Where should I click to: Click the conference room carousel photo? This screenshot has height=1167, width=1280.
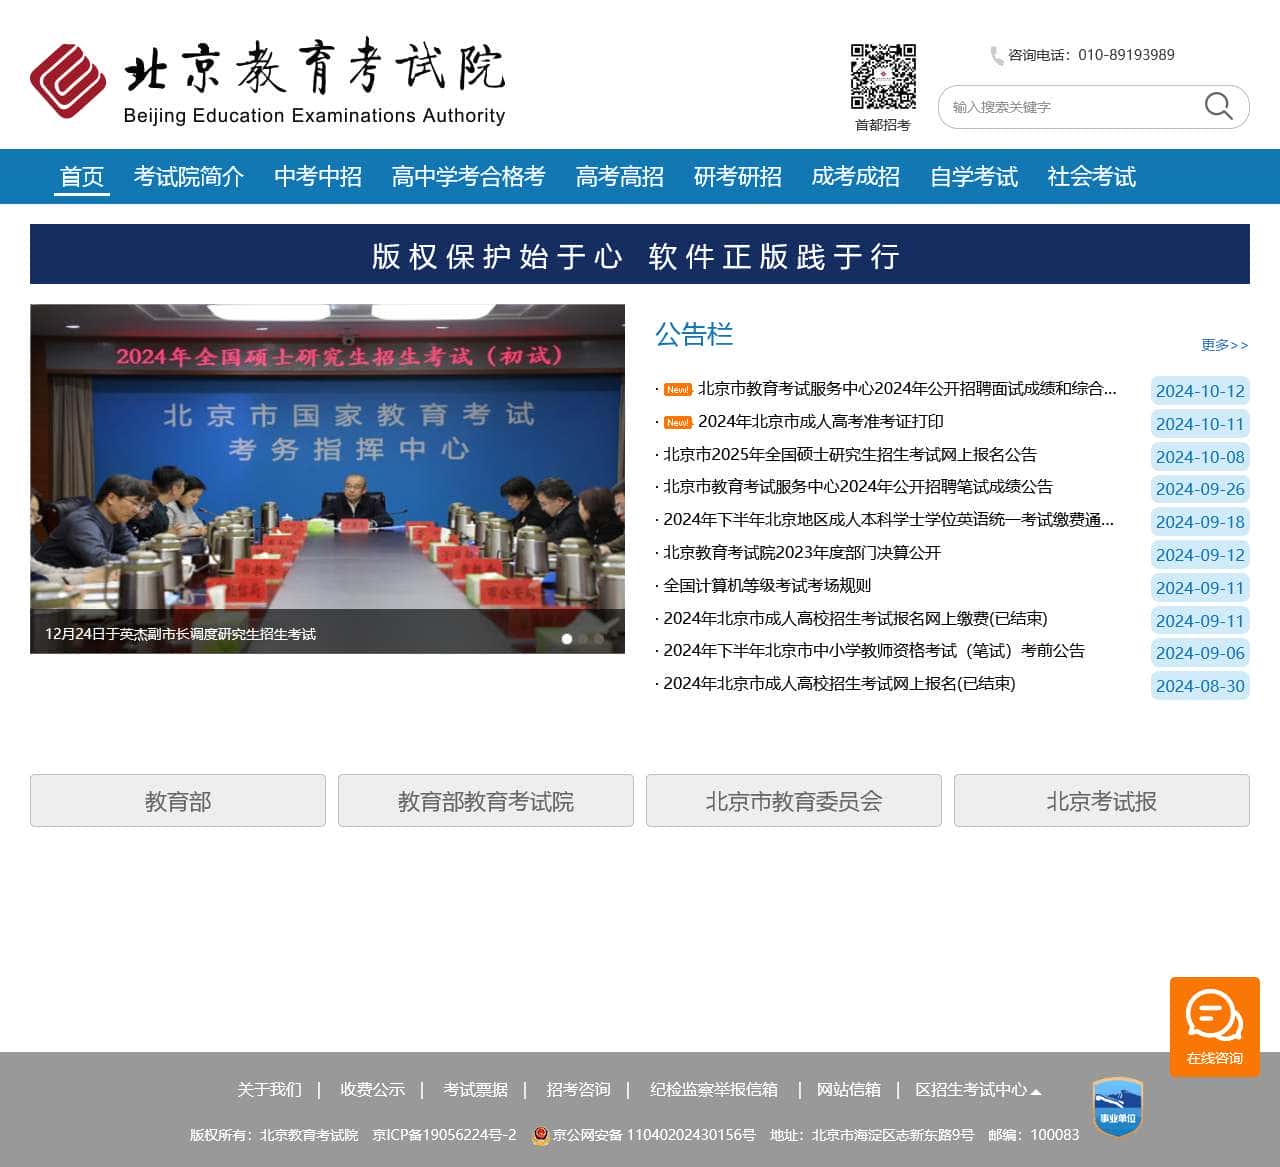coord(327,479)
